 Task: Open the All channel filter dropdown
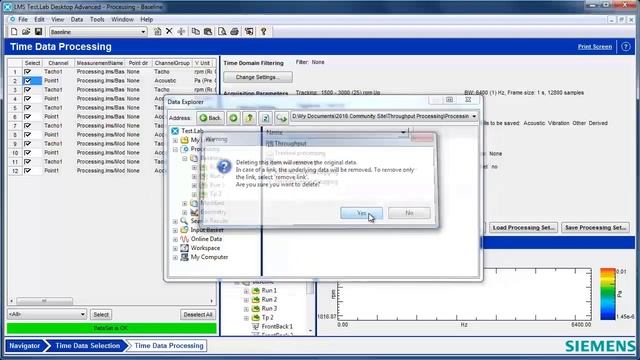82,314
